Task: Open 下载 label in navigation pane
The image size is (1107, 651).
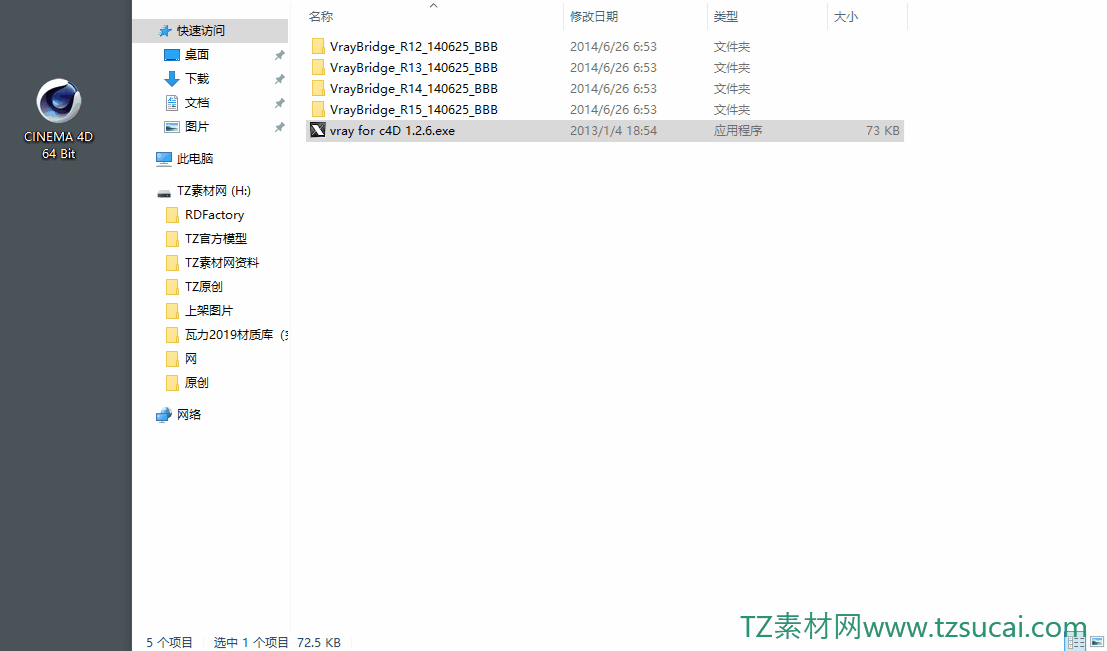Action: [197, 78]
